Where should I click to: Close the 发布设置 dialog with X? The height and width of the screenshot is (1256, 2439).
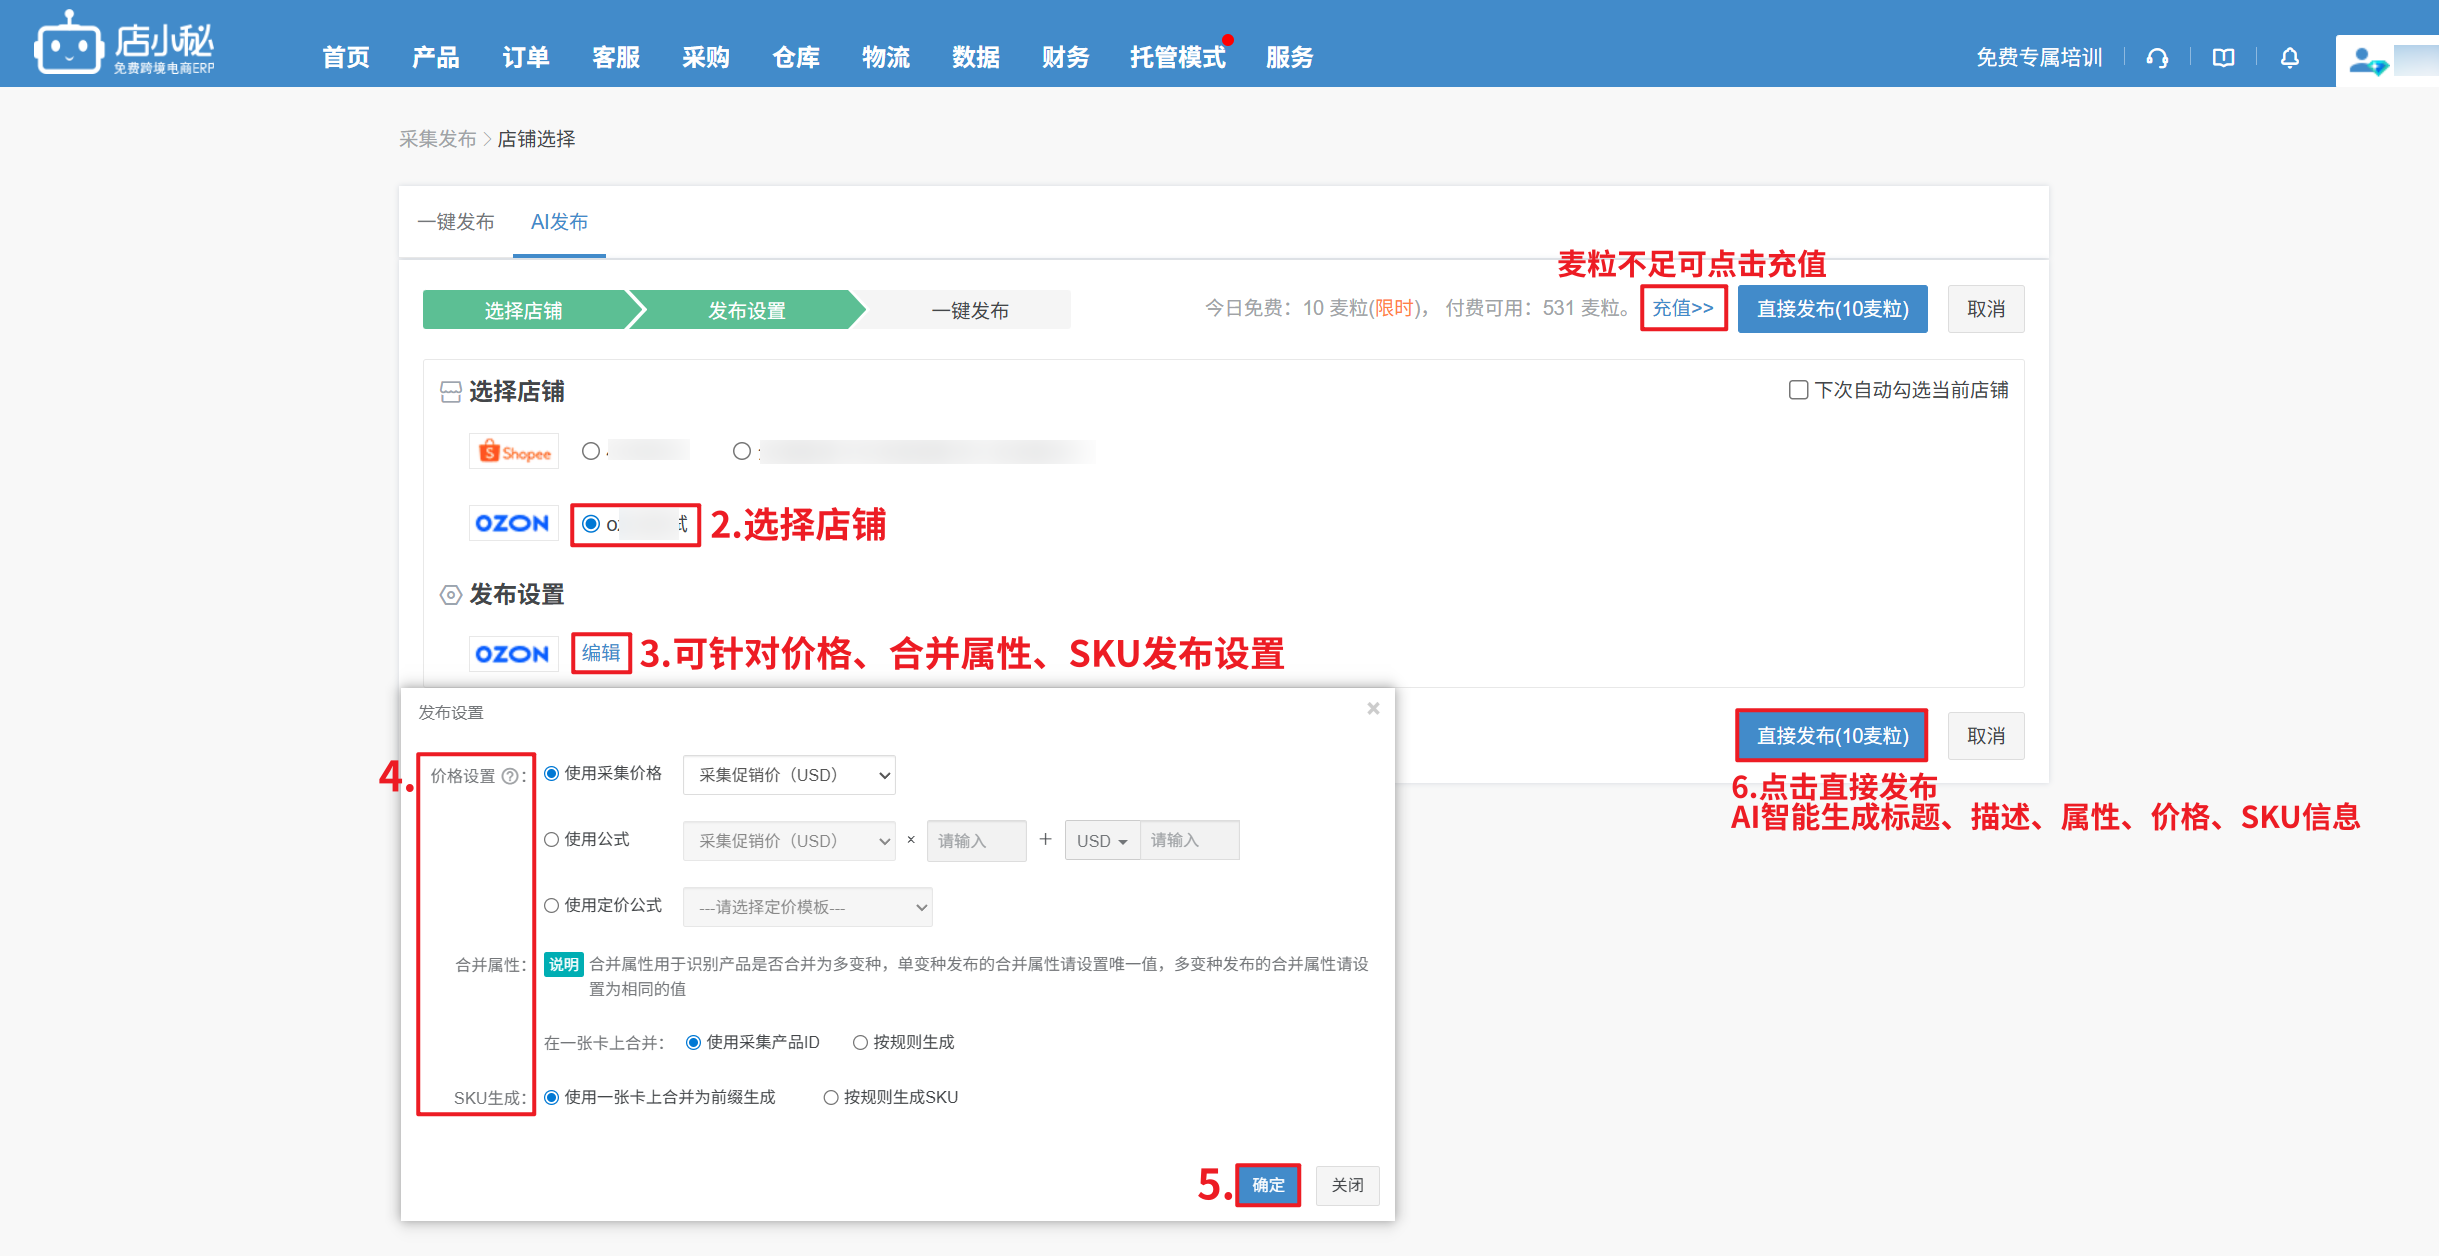pos(1373,708)
